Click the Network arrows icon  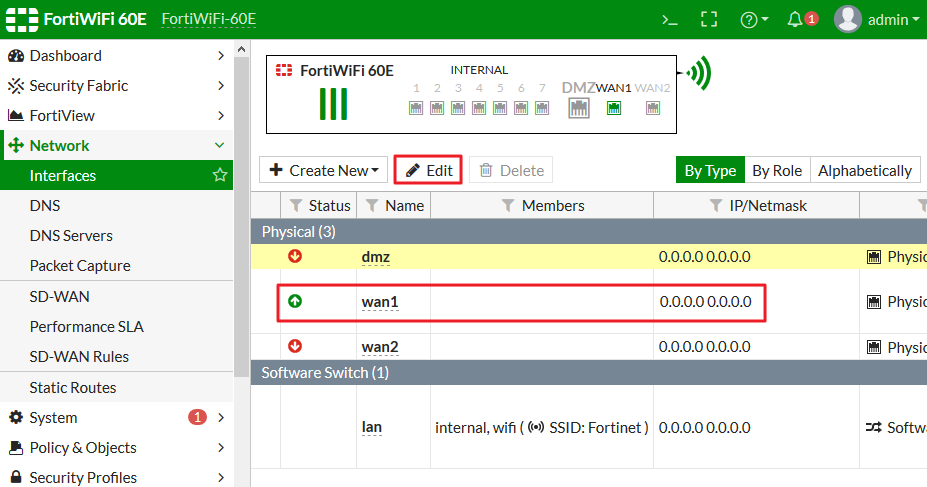pos(16,145)
